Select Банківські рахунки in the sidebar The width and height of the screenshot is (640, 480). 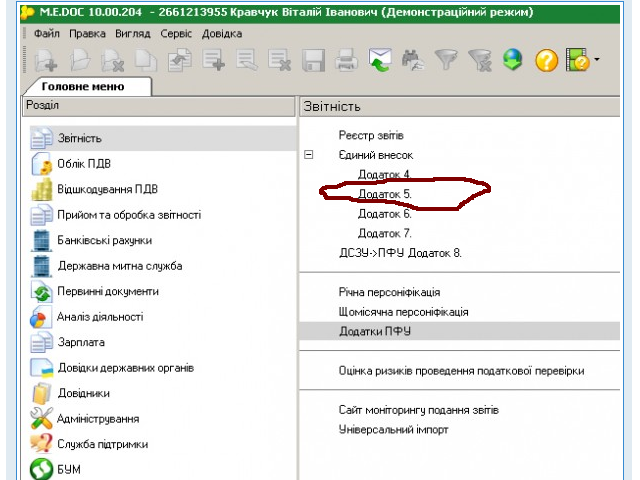(105, 240)
